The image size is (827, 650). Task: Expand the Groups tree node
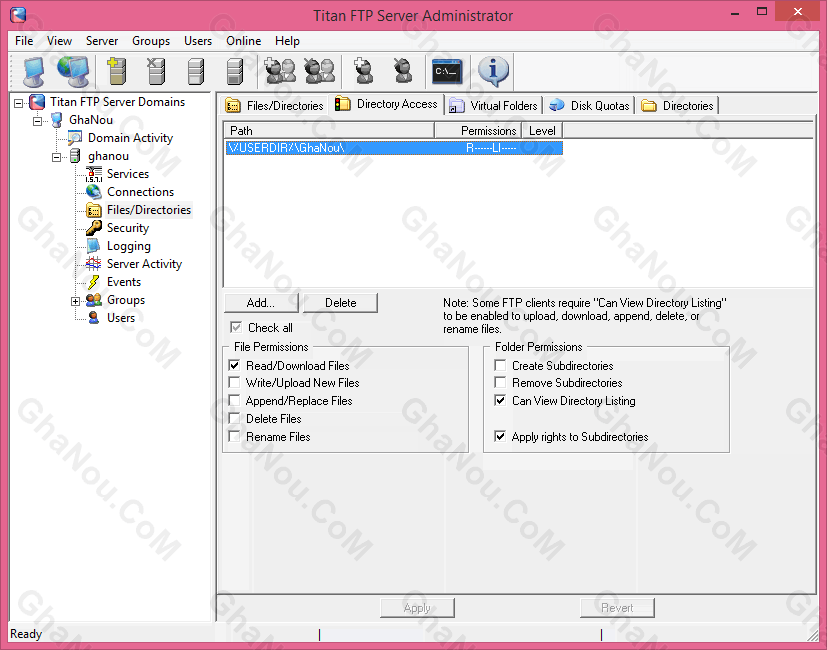pyautogui.click(x=75, y=301)
